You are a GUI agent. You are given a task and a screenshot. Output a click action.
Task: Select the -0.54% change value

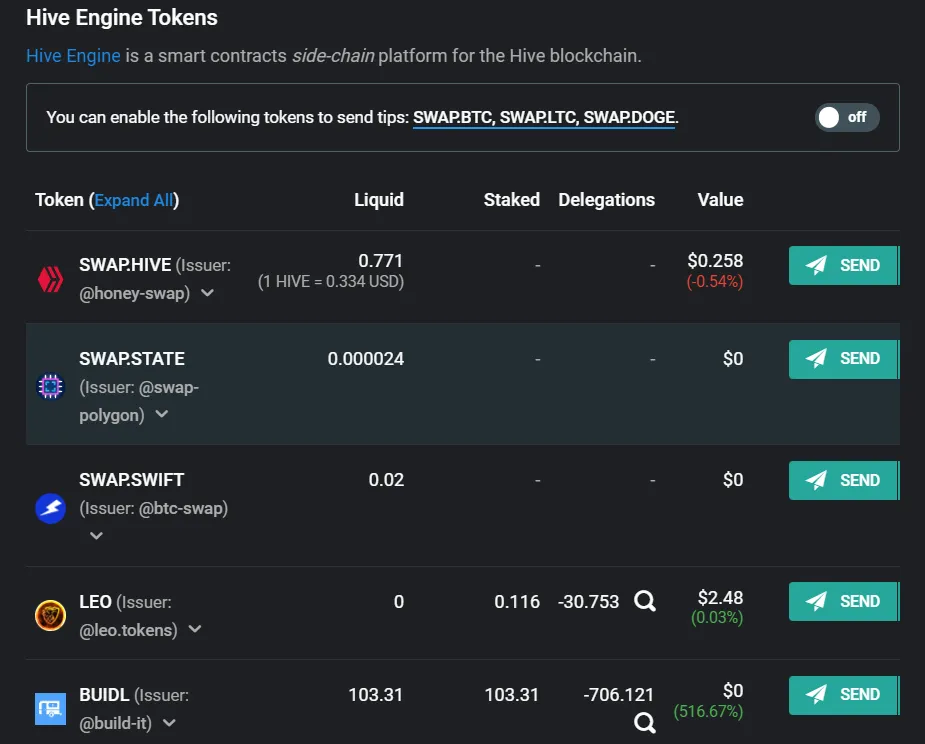(714, 281)
